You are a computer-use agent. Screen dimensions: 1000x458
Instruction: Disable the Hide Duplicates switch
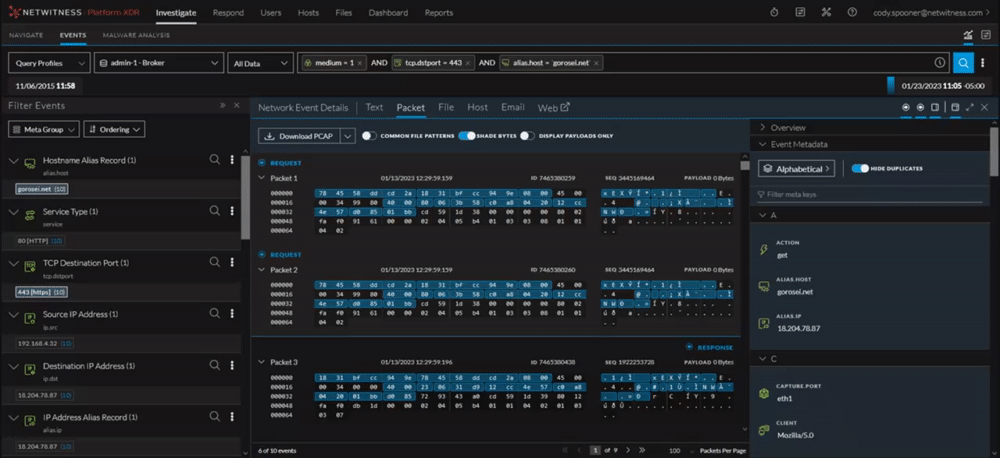[x=859, y=169]
